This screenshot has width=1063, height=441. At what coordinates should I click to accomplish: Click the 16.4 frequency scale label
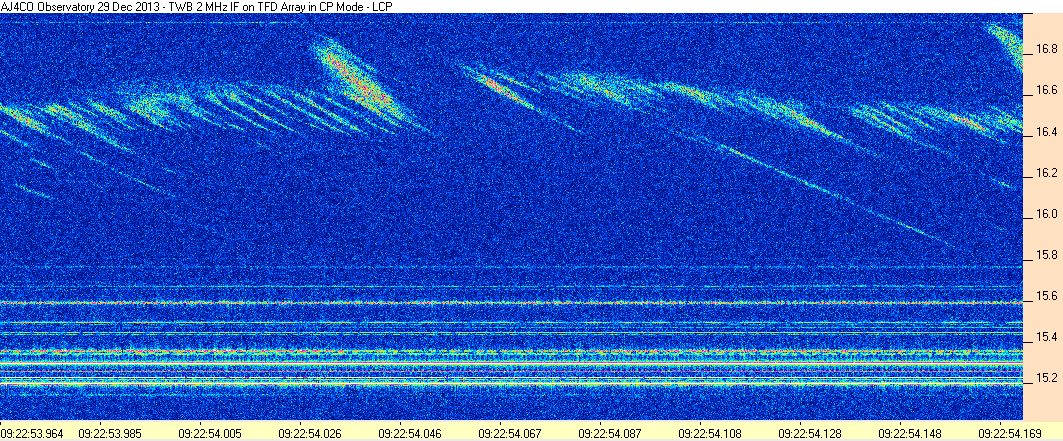click(1043, 132)
